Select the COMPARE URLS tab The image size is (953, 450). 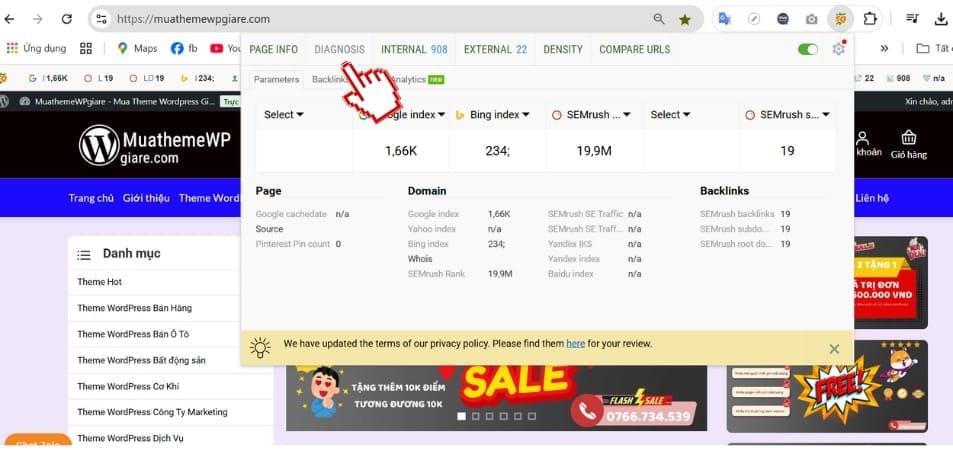pyautogui.click(x=634, y=49)
